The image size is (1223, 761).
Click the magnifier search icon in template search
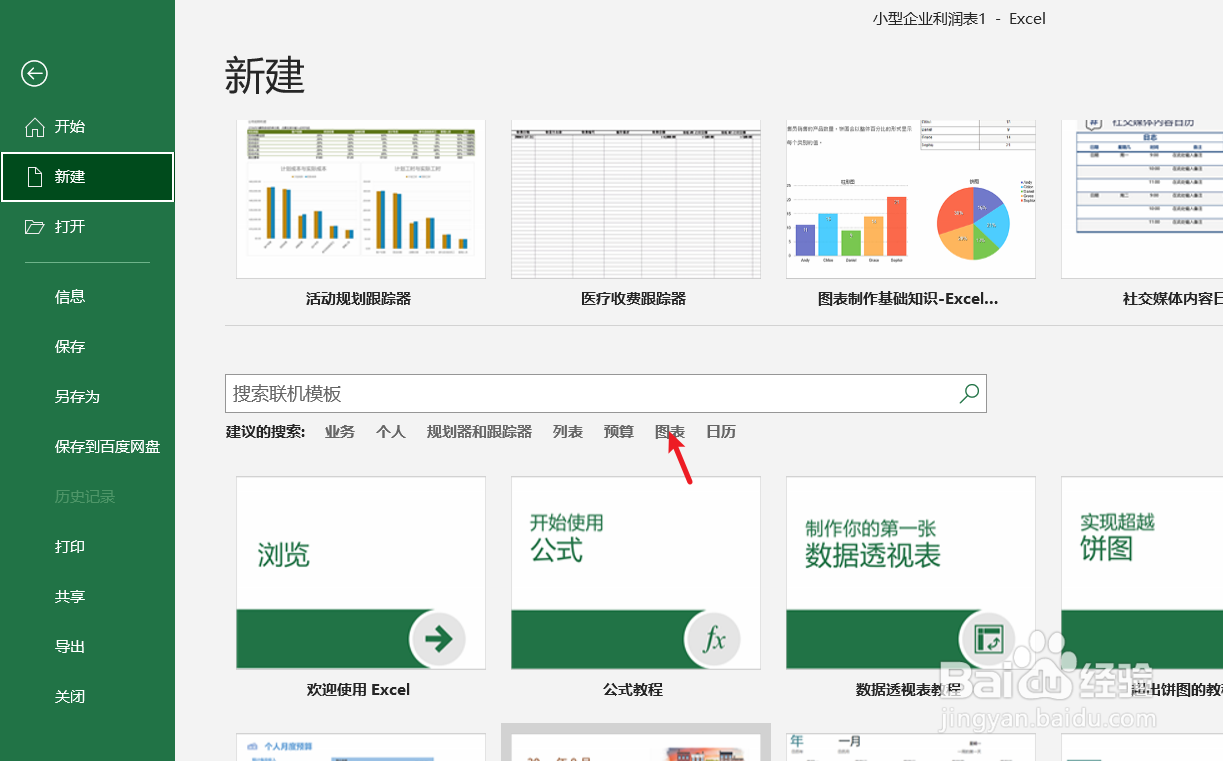coord(969,394)
